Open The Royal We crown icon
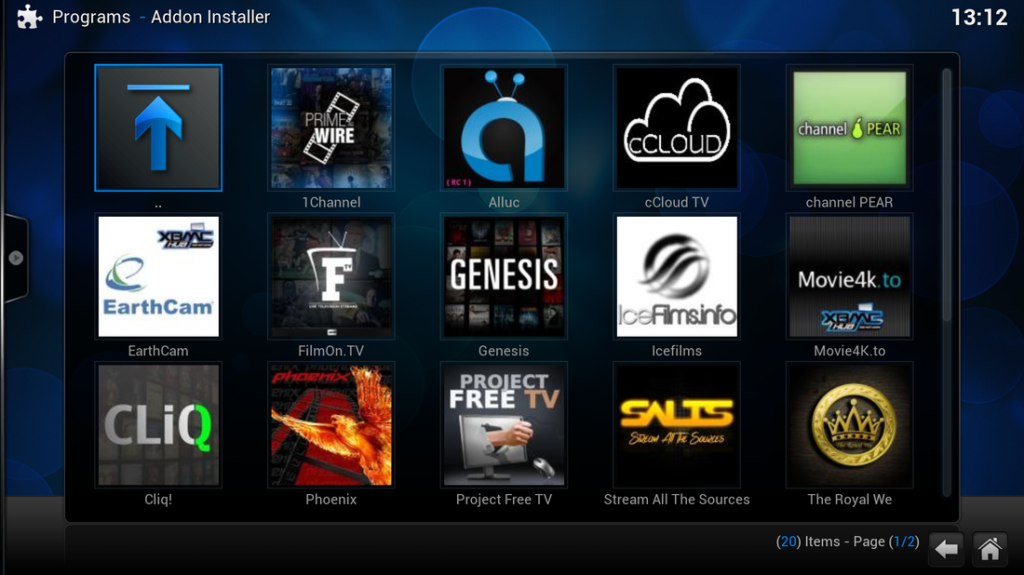 click(x=849, y=425)
